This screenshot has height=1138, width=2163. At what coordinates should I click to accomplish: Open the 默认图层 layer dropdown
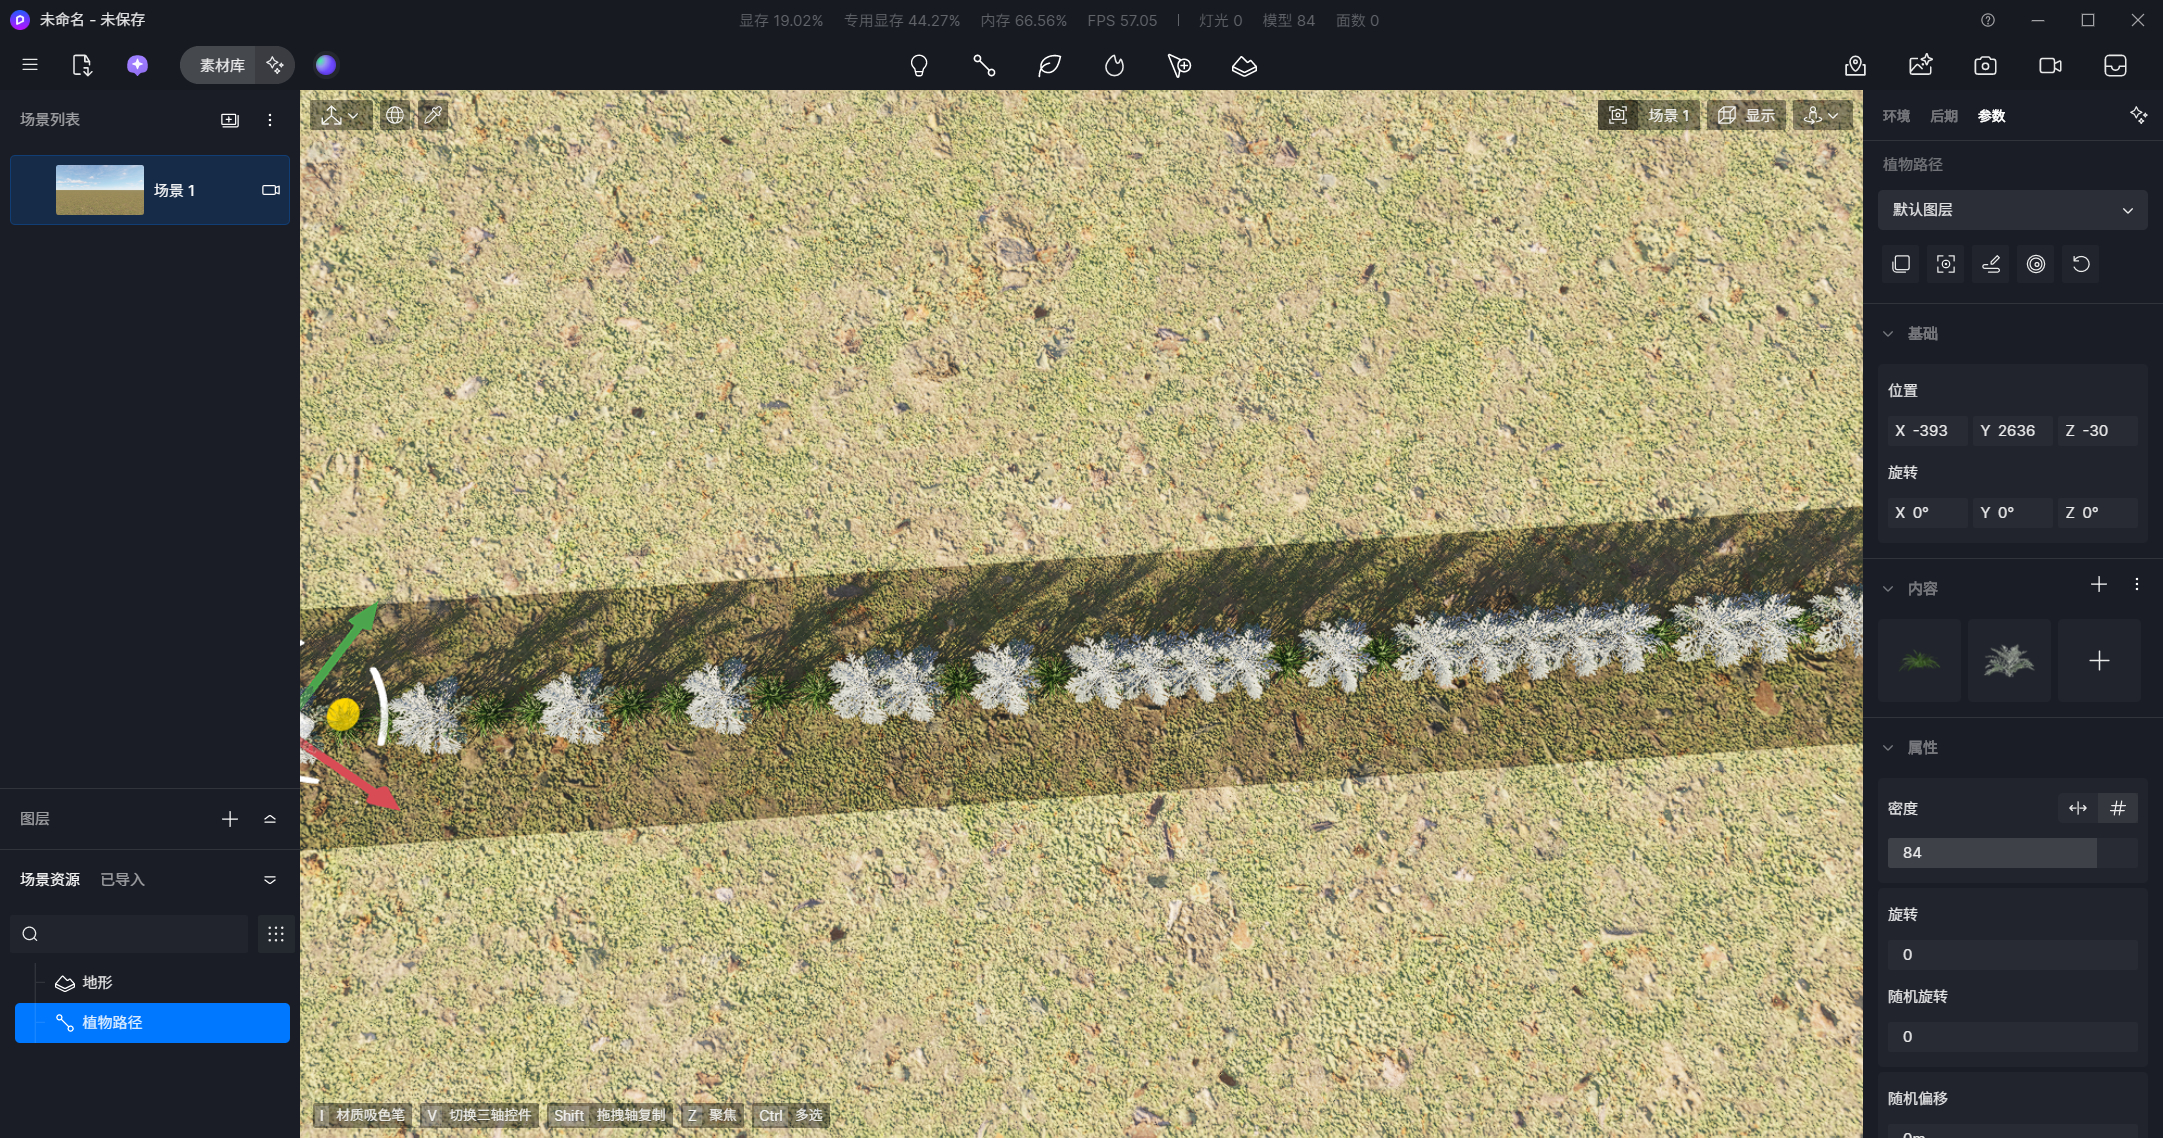[x=2012, y=210]
